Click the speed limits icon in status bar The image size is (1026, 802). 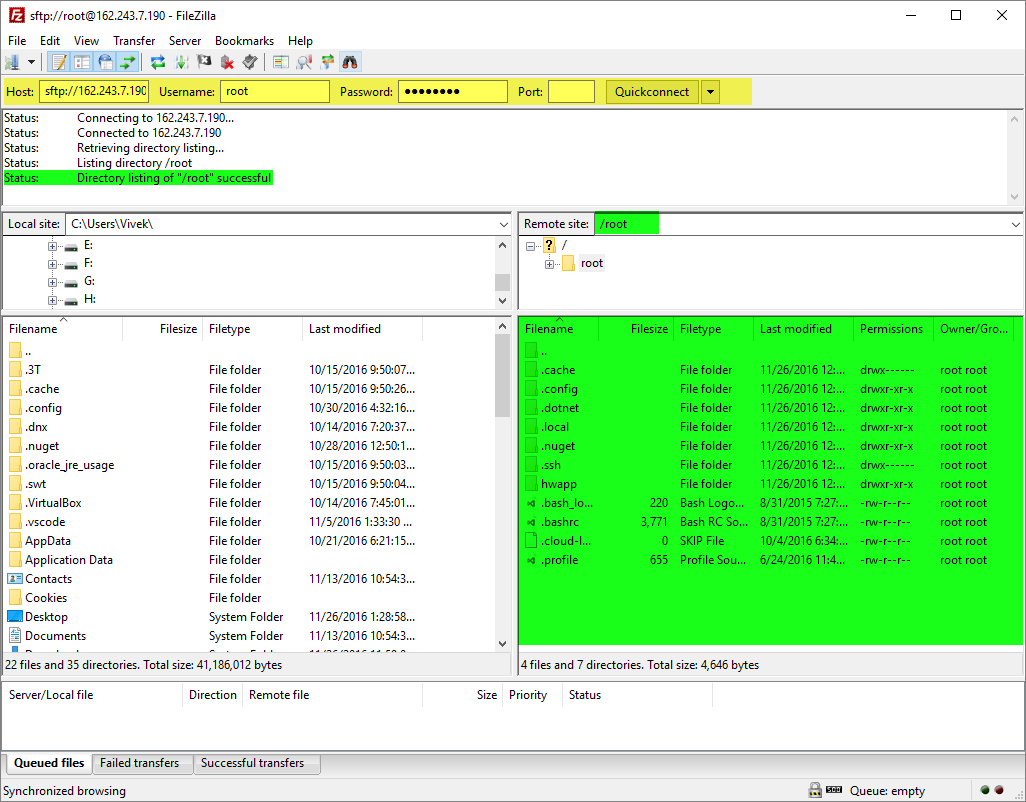pos(834,790)
